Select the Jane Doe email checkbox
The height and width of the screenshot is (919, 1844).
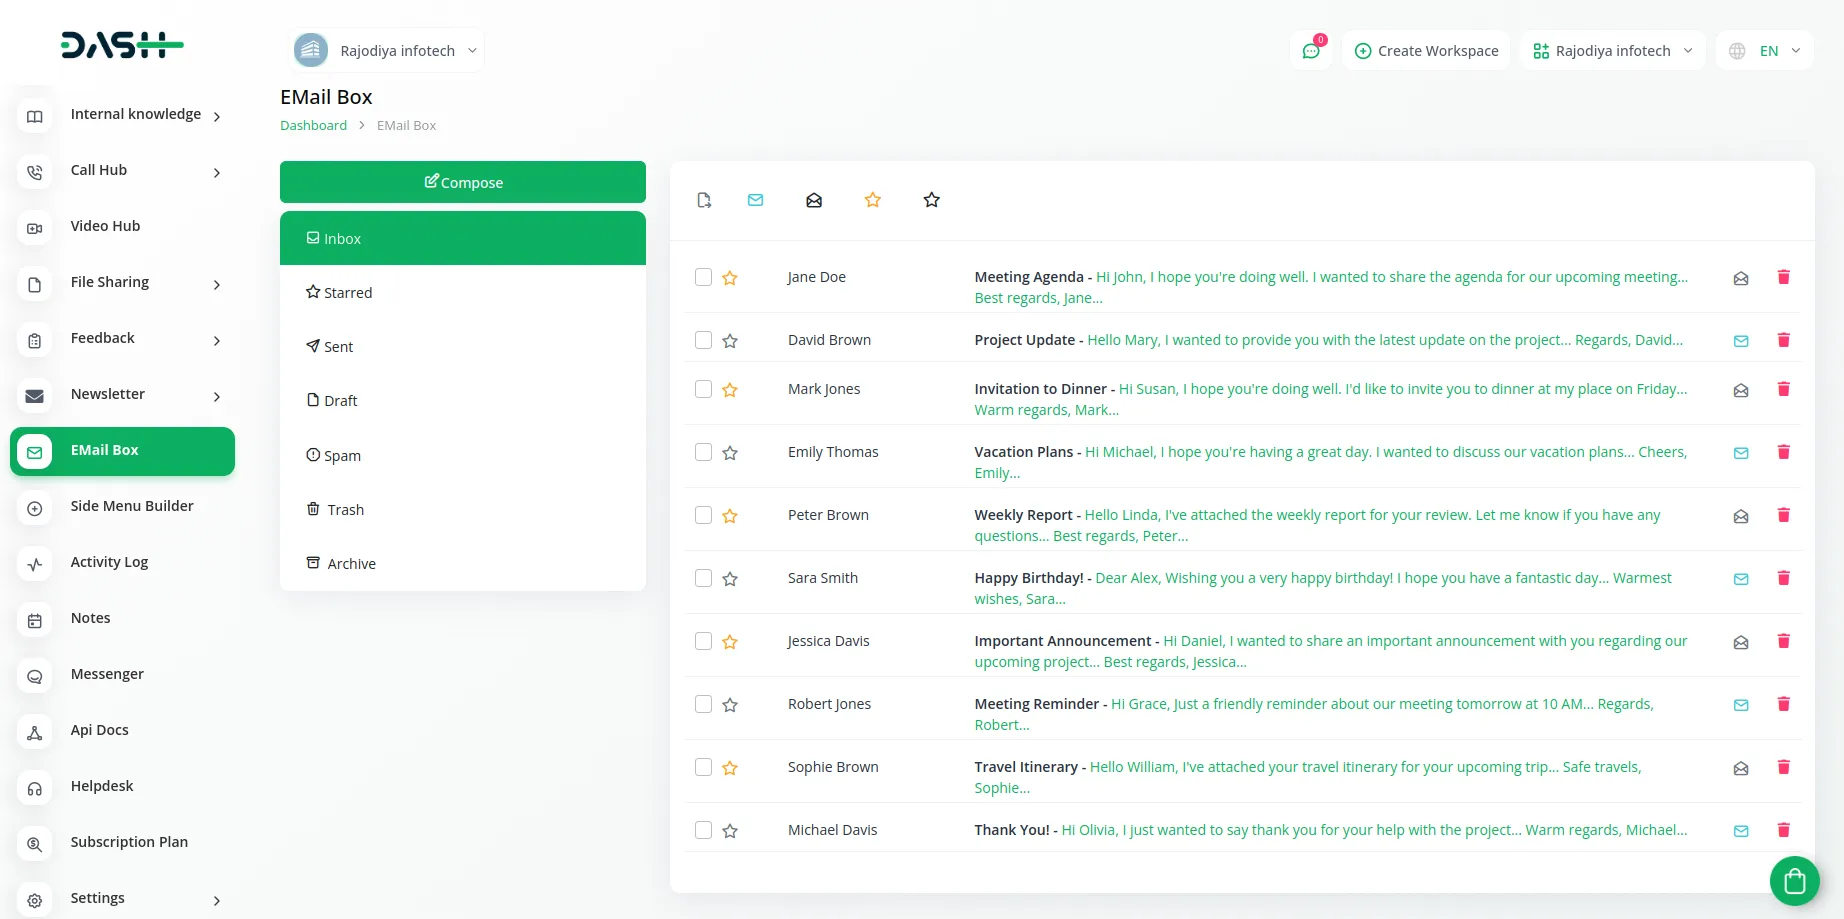click(x=704, y=277)
